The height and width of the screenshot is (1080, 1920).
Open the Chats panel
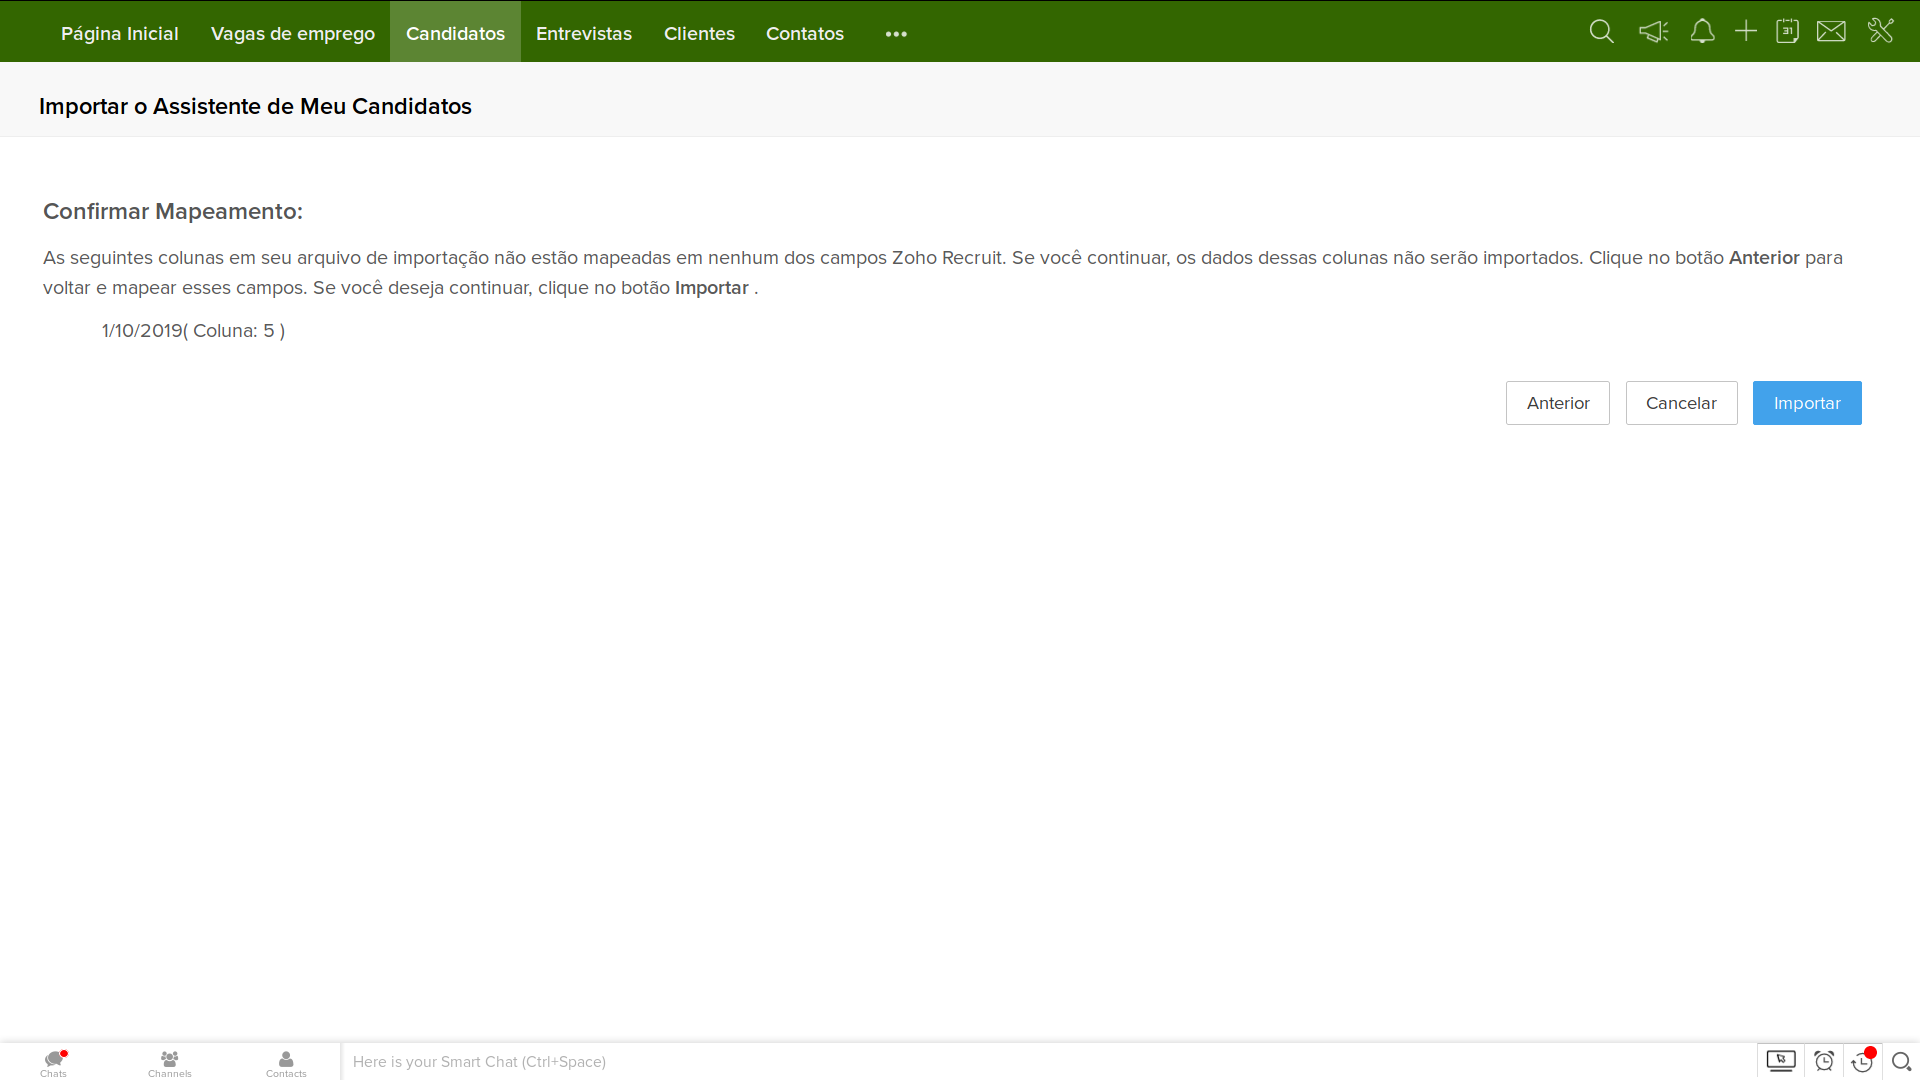coord(54,1063)
